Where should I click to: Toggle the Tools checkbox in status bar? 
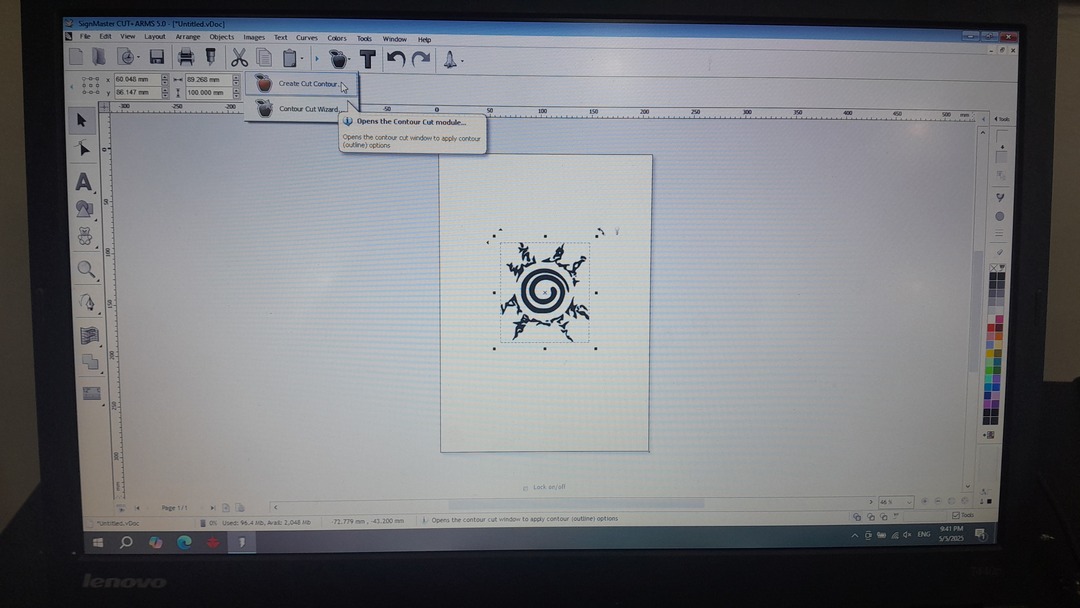(x=955, y=515)
